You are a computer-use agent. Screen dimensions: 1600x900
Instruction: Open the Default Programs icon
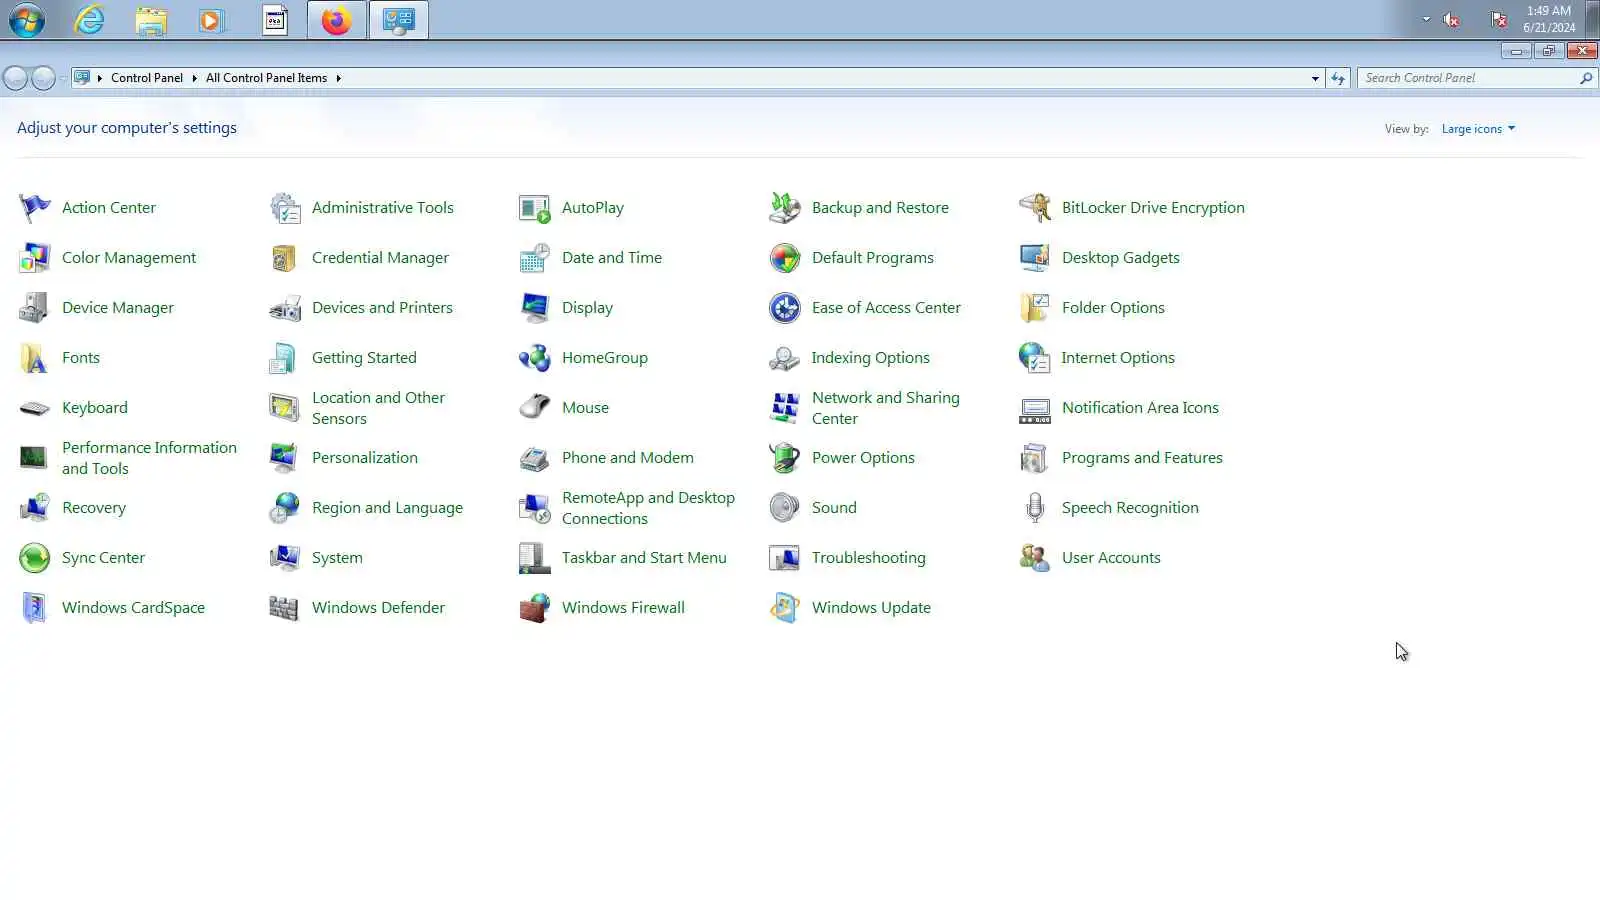point(785,258)
